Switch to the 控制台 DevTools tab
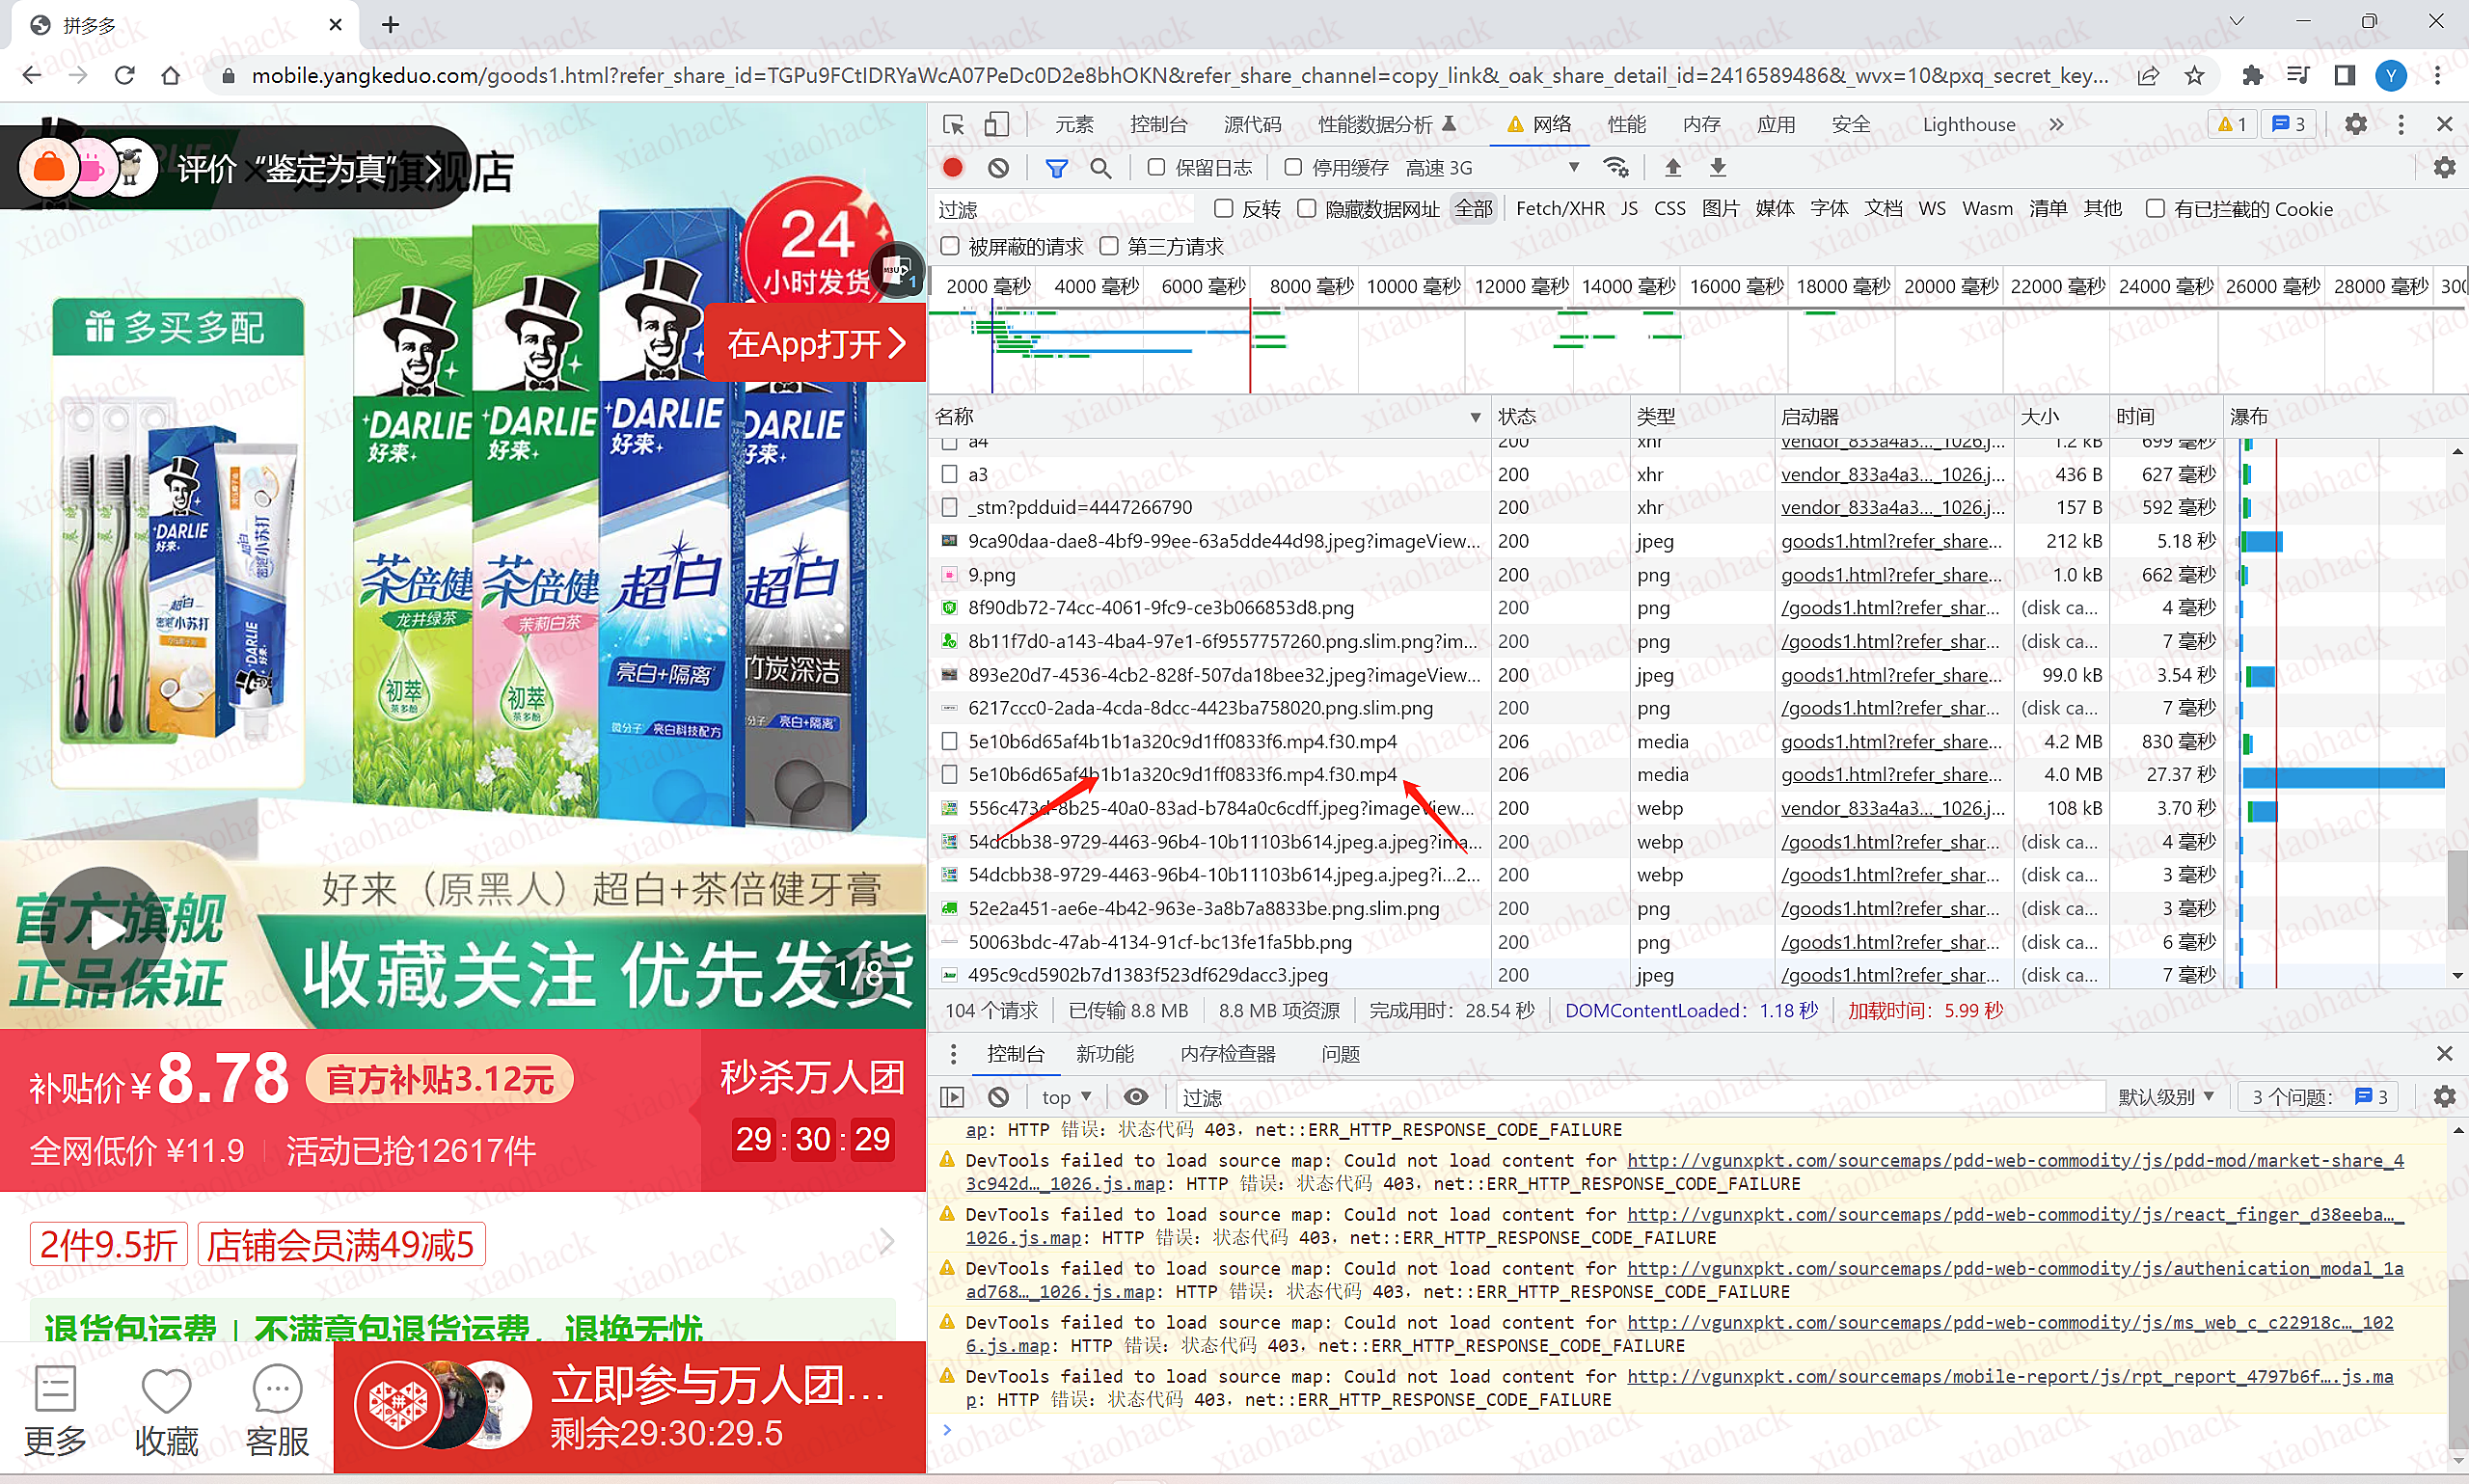The image size is (2469, 1484). tap(1158, 124)
